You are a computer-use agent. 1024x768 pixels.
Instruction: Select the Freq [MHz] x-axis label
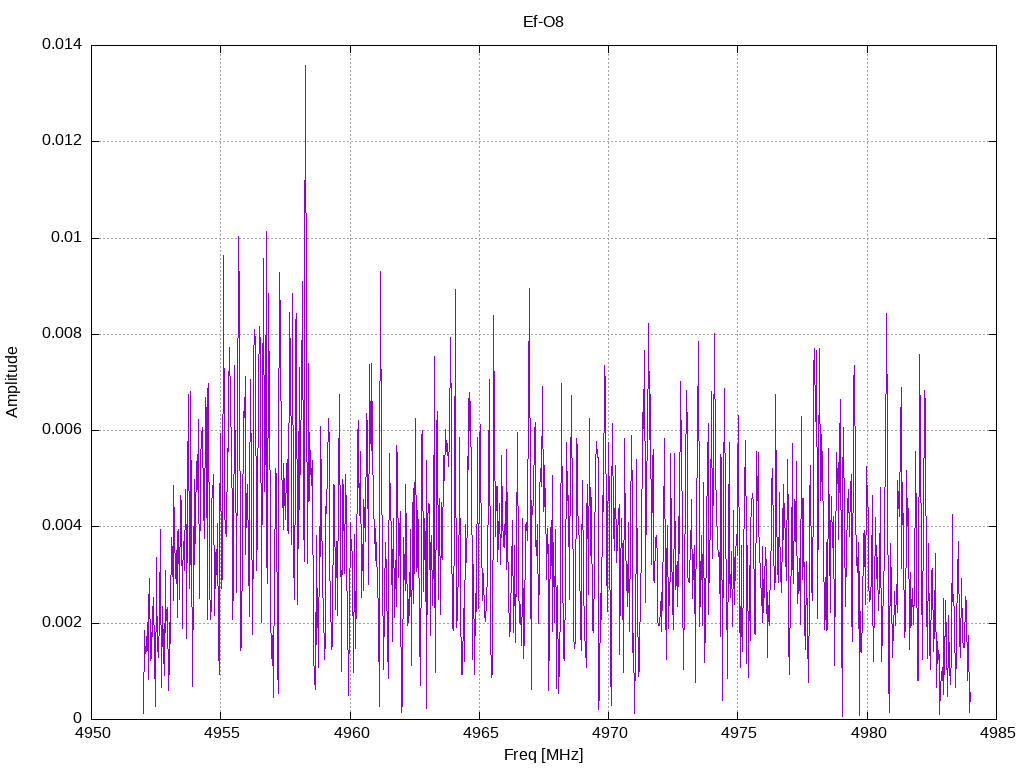point(543,754)
